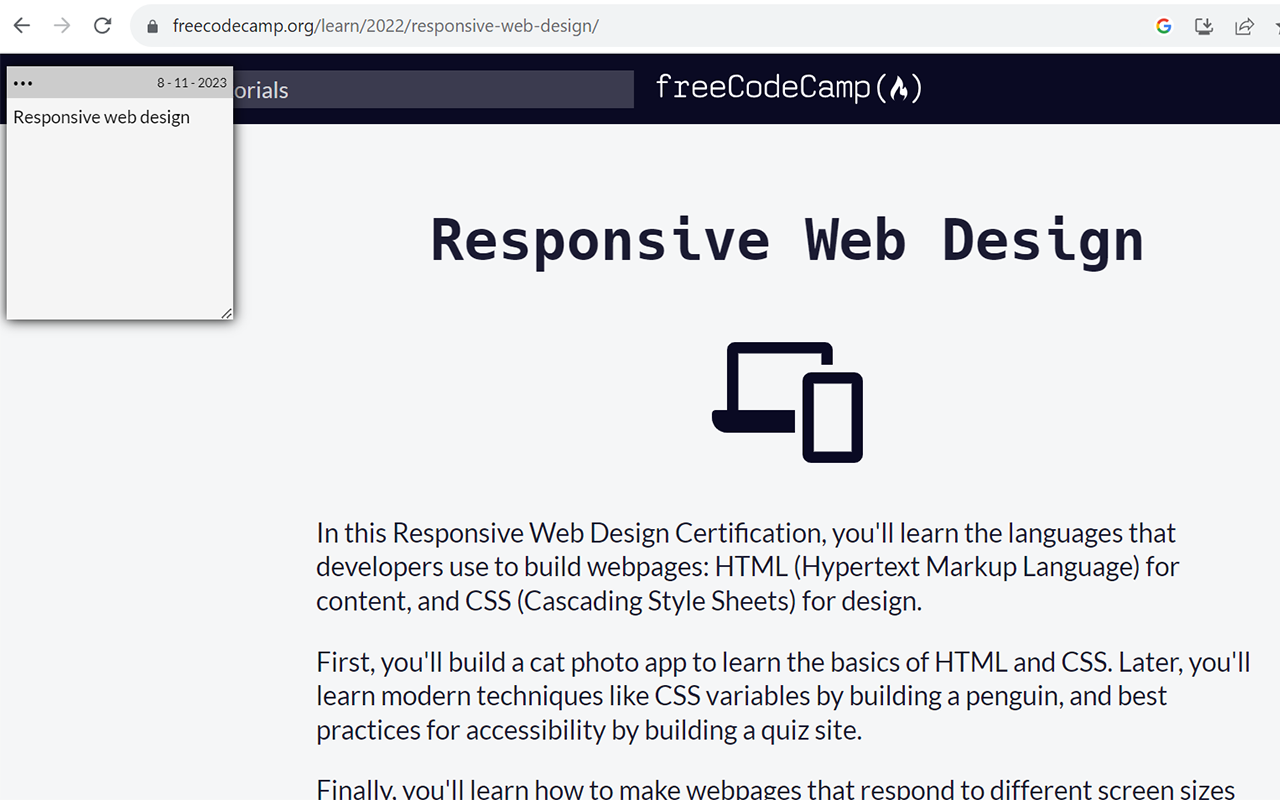Click the Google icon in the address bar

1164,26
